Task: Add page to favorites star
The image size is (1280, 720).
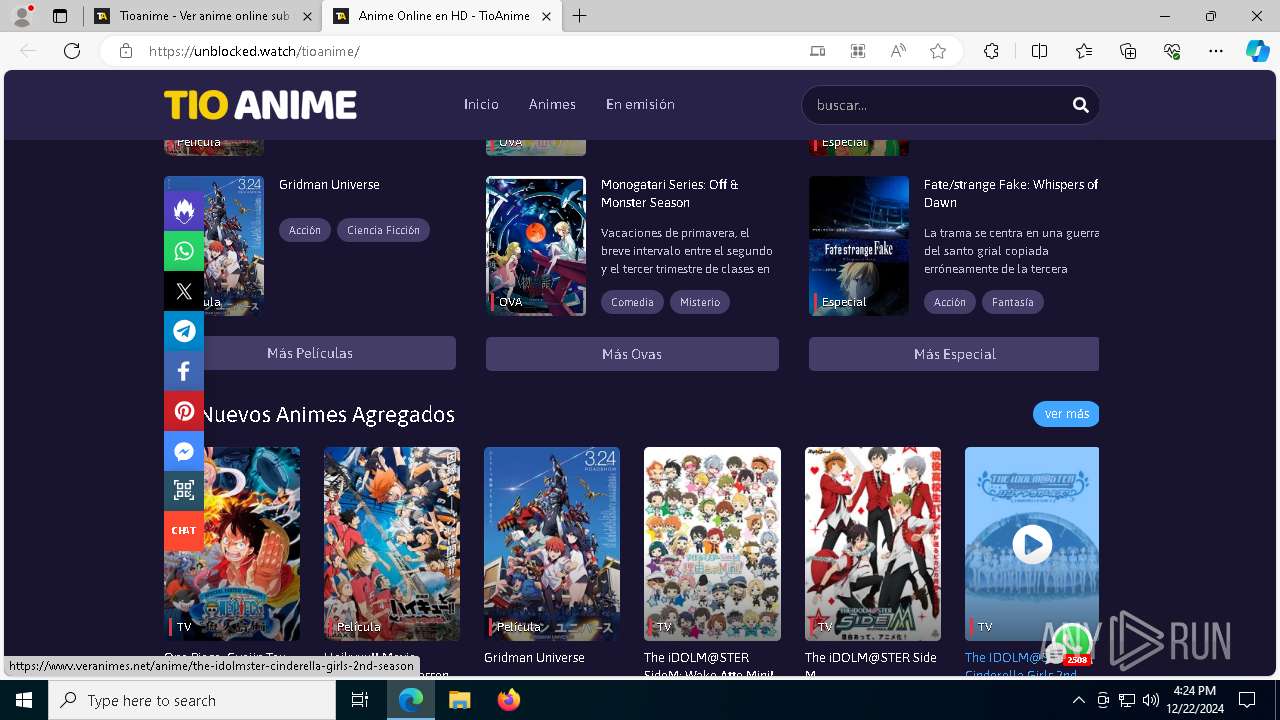Action: [x=938, y=51]
